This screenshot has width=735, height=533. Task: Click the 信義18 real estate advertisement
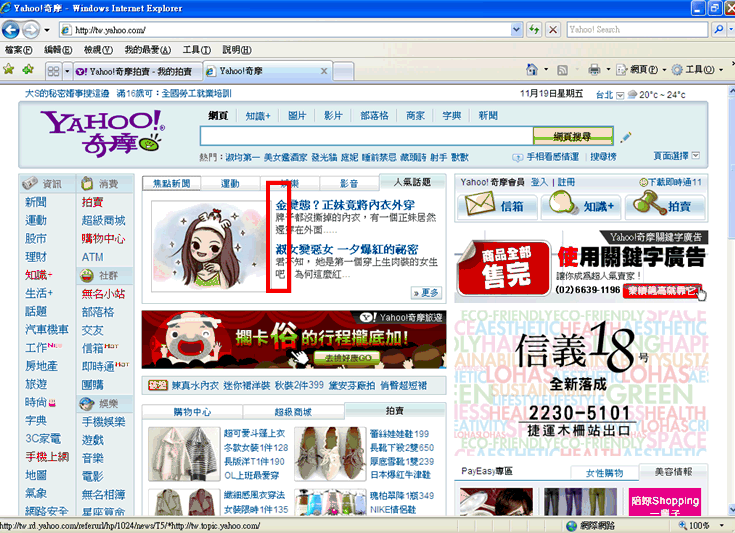[x=581, y=382]
